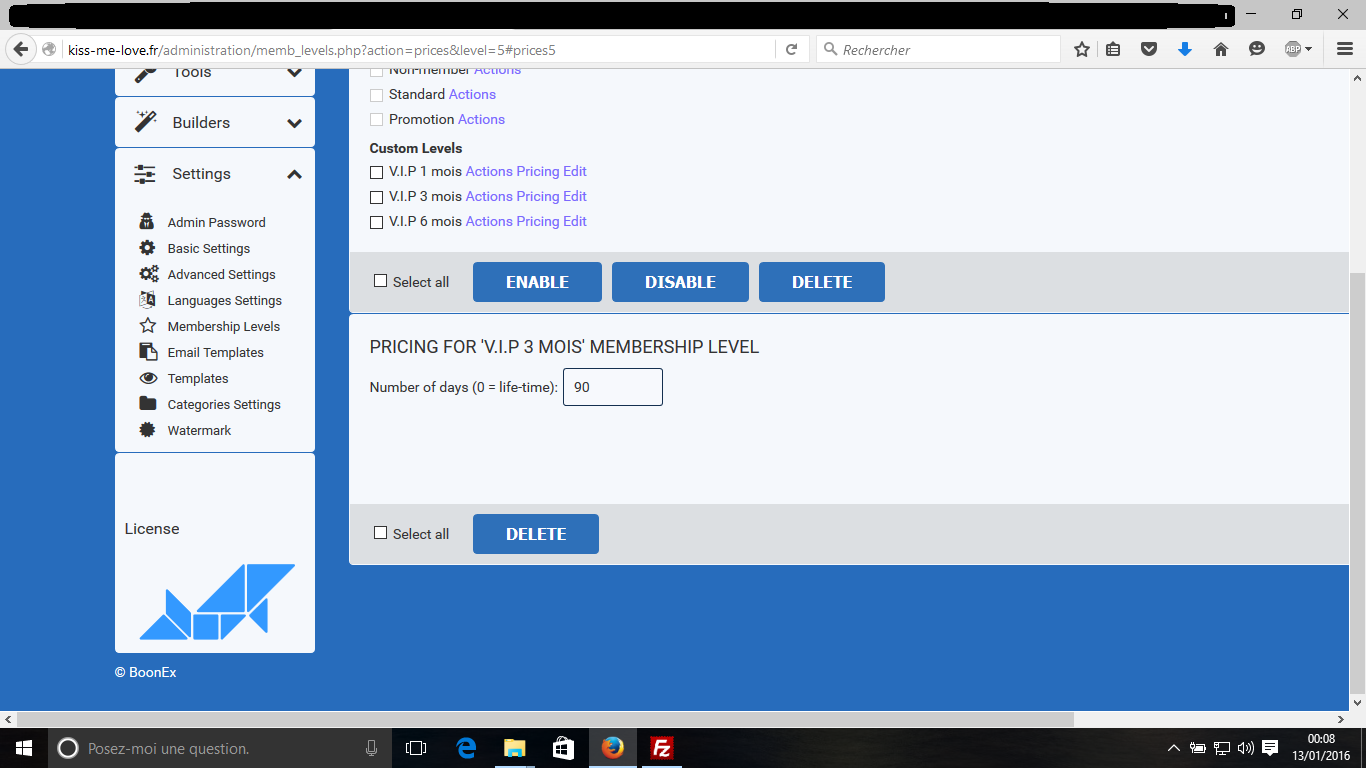This screenshot has height=768, width=1366.
Task: Click the Firefox URL address bar
Action: click(x=420, y=49)
